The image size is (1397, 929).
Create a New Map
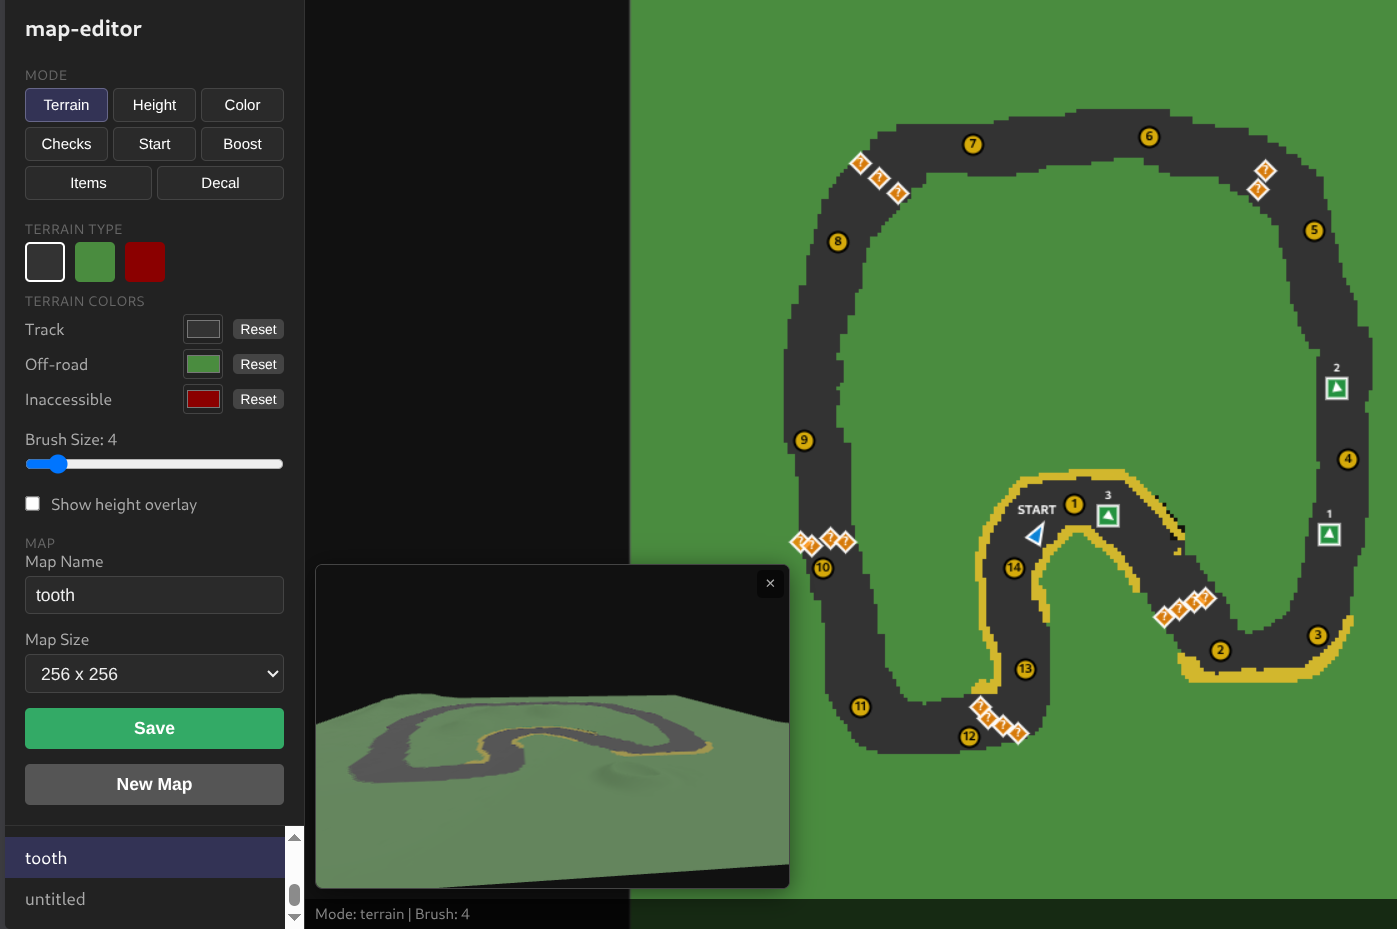[x=154, y=783]
